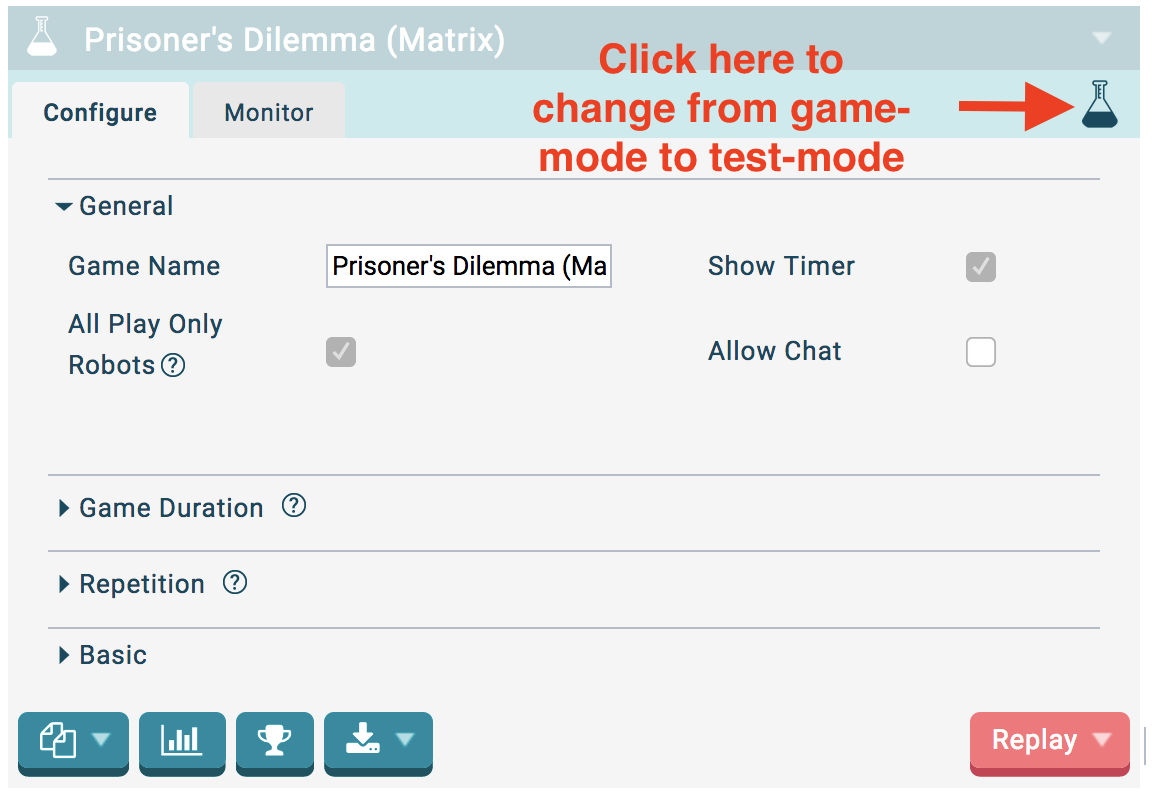
Task: Click the red Replay button
Action: tap(1049, 742)
